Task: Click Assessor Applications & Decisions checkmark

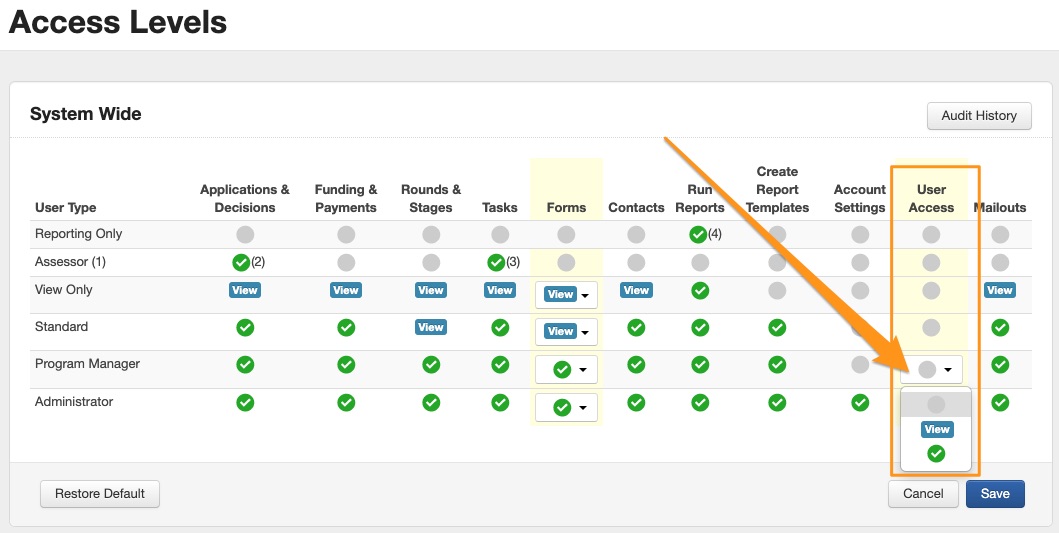Action: [x=240, y=263]
